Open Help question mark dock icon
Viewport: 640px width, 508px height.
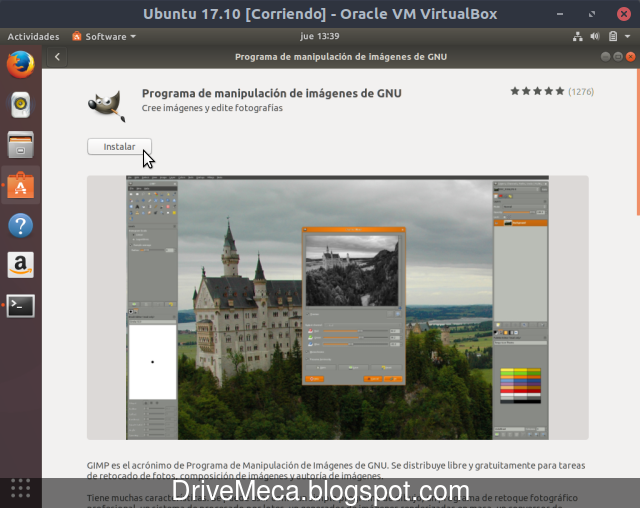pos(20,225)
